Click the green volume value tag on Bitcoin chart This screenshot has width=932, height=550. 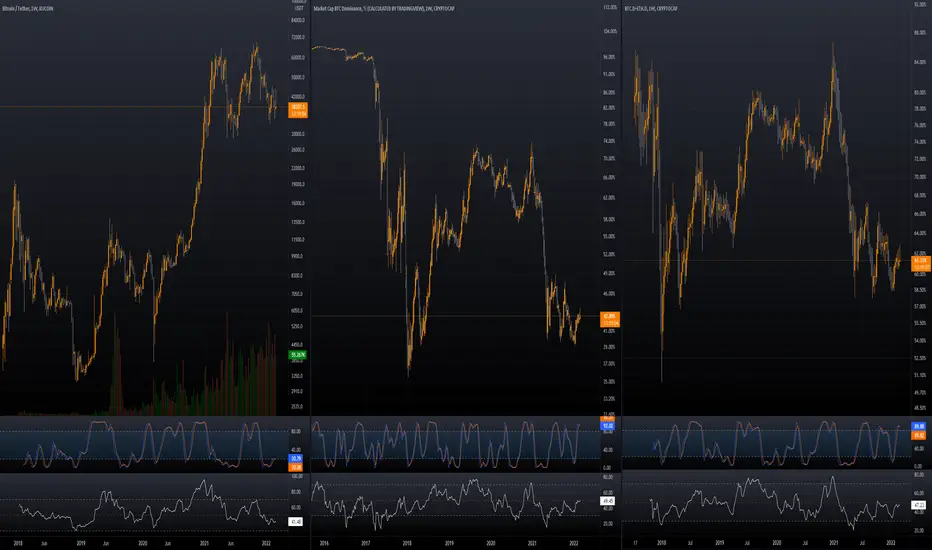point(298,354)
